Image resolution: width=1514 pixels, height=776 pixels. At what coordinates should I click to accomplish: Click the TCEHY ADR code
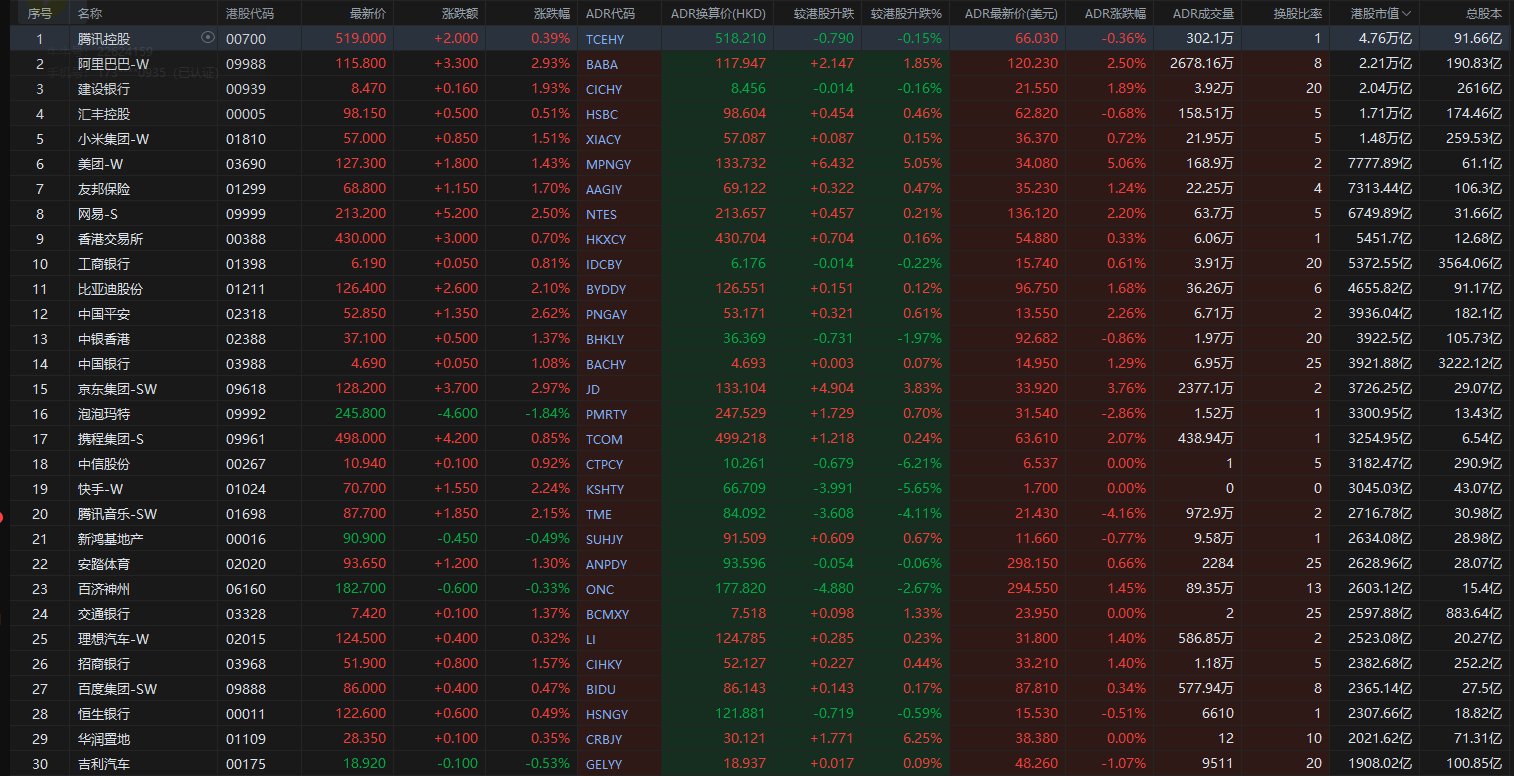click(605, 39)
